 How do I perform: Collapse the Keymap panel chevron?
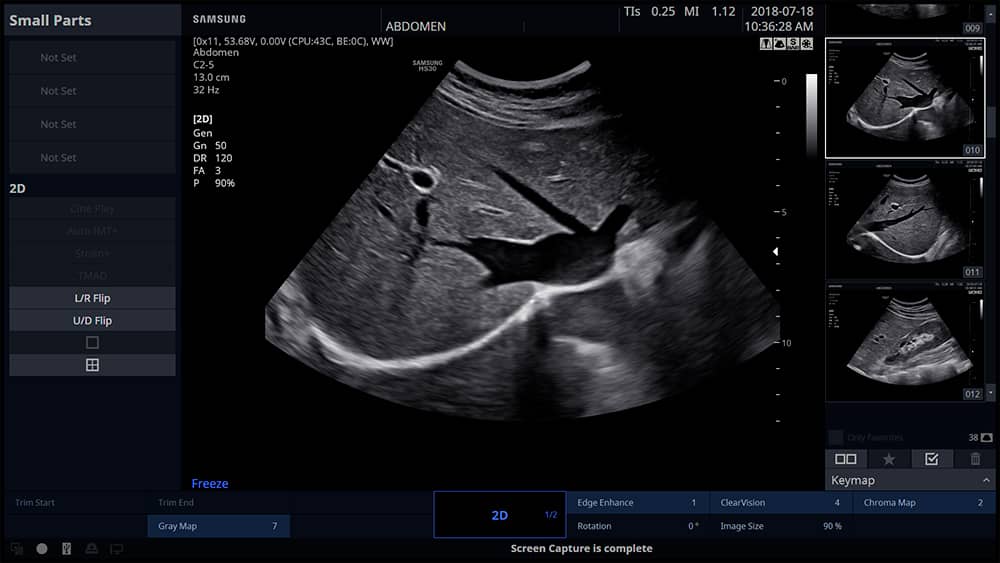tap(985, 481)
